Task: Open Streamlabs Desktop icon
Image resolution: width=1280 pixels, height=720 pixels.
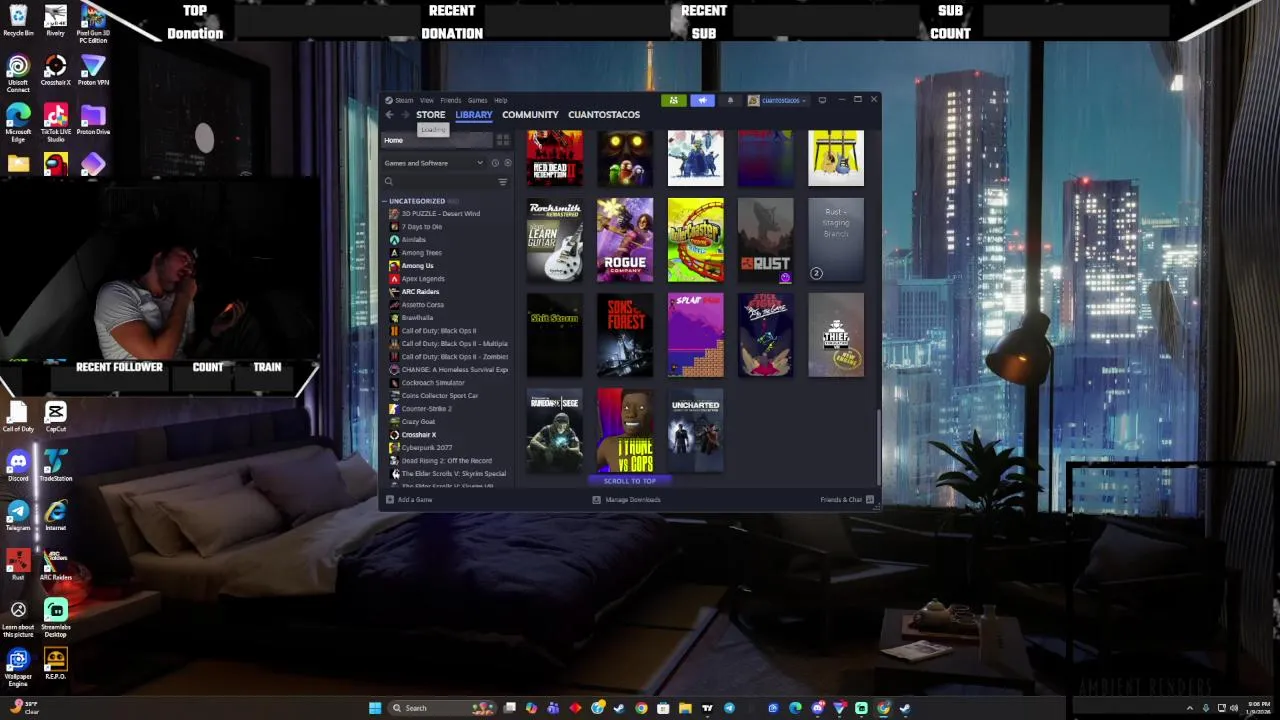Action: pyautogui.click(x=55, y=618)
